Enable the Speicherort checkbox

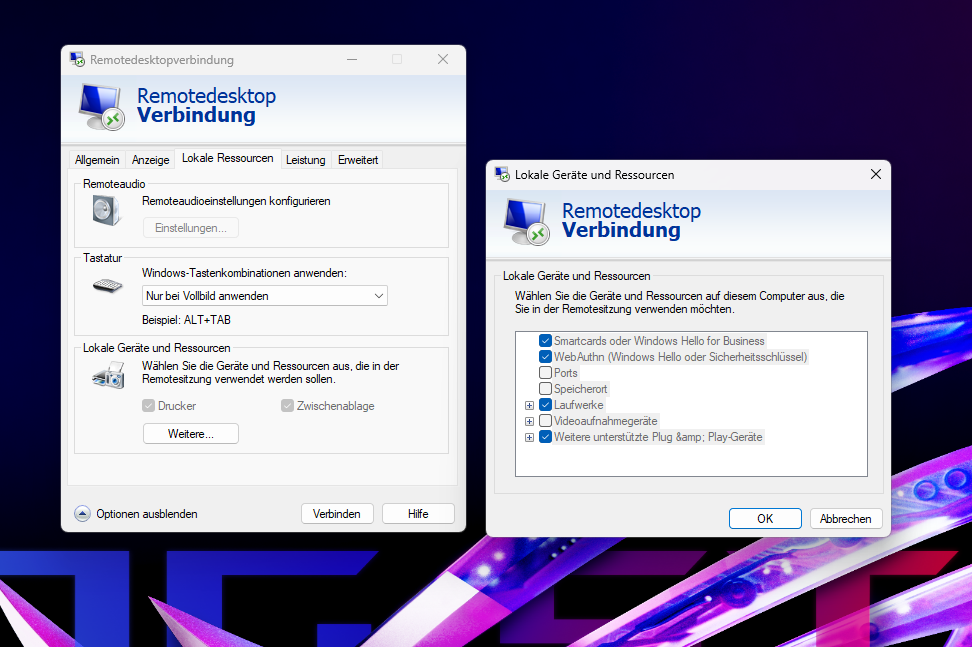click(x=546, y=389)
